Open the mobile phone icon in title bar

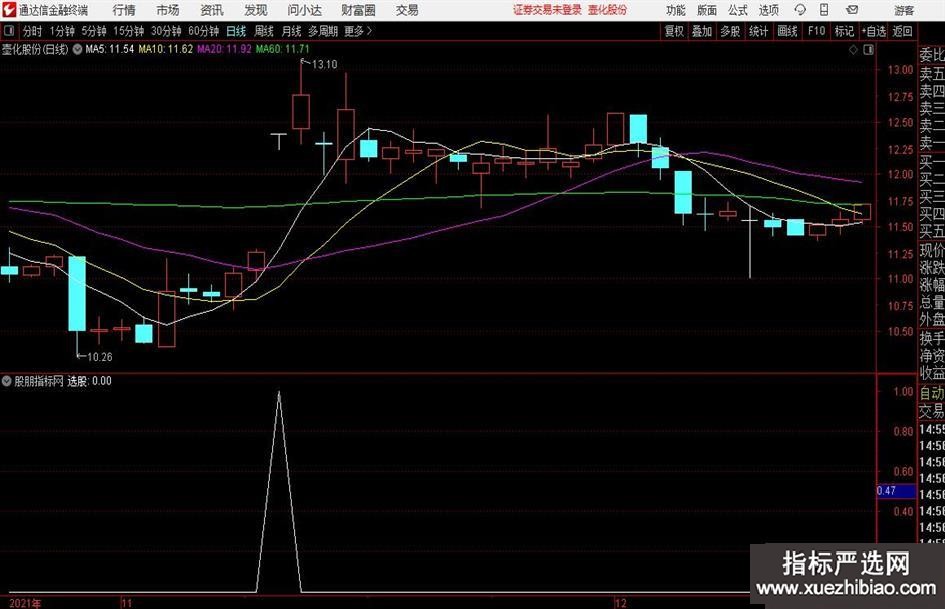pyautogui.click(x=824, y=10)
